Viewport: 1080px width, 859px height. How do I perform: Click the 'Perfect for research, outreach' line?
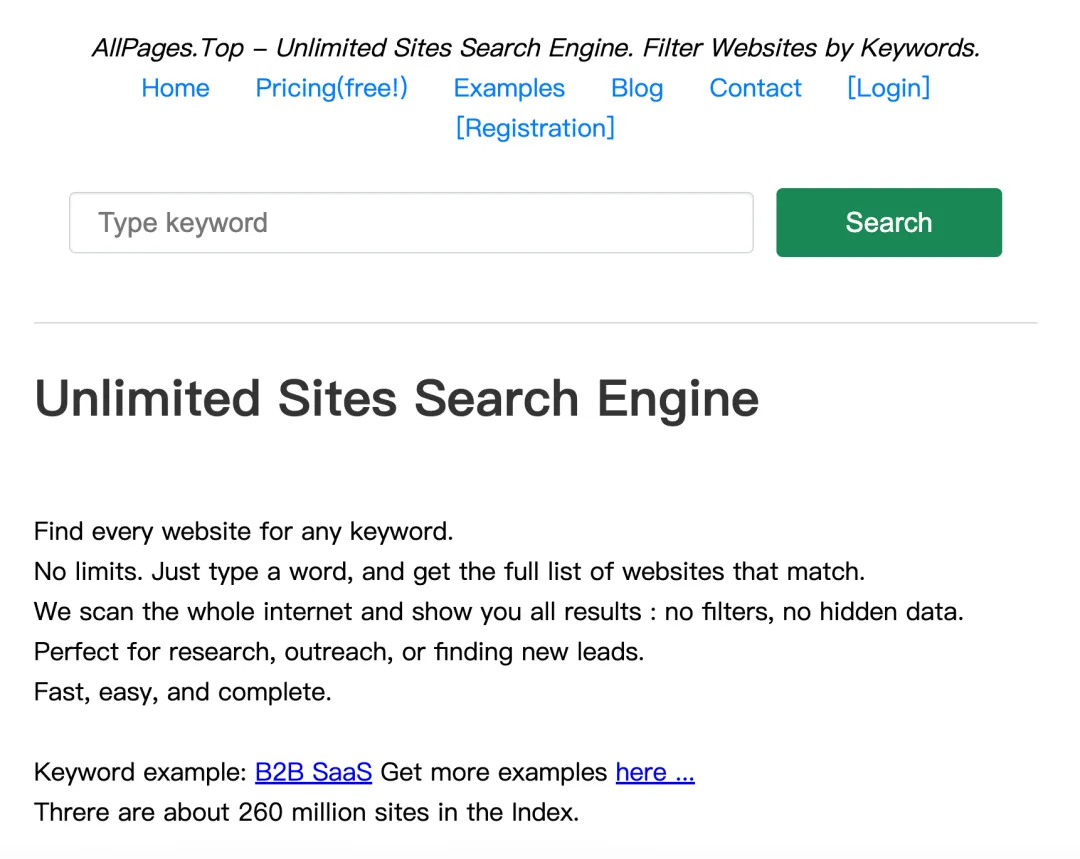point(339,652)
